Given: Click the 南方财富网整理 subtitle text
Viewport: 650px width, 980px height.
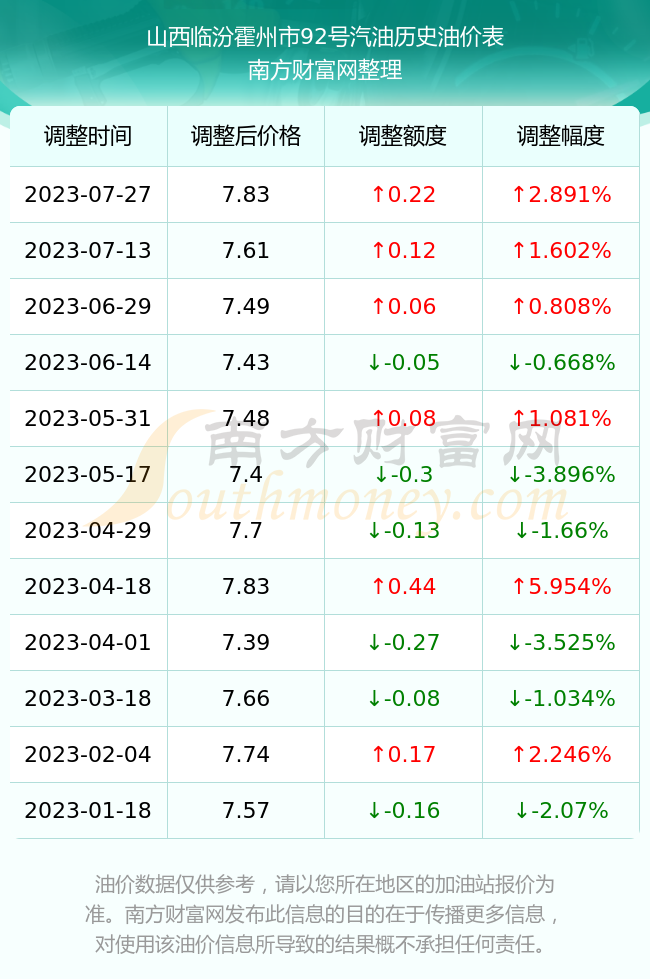Looking at the screenshot, I should pyautogui.click(x=325, y=70).
